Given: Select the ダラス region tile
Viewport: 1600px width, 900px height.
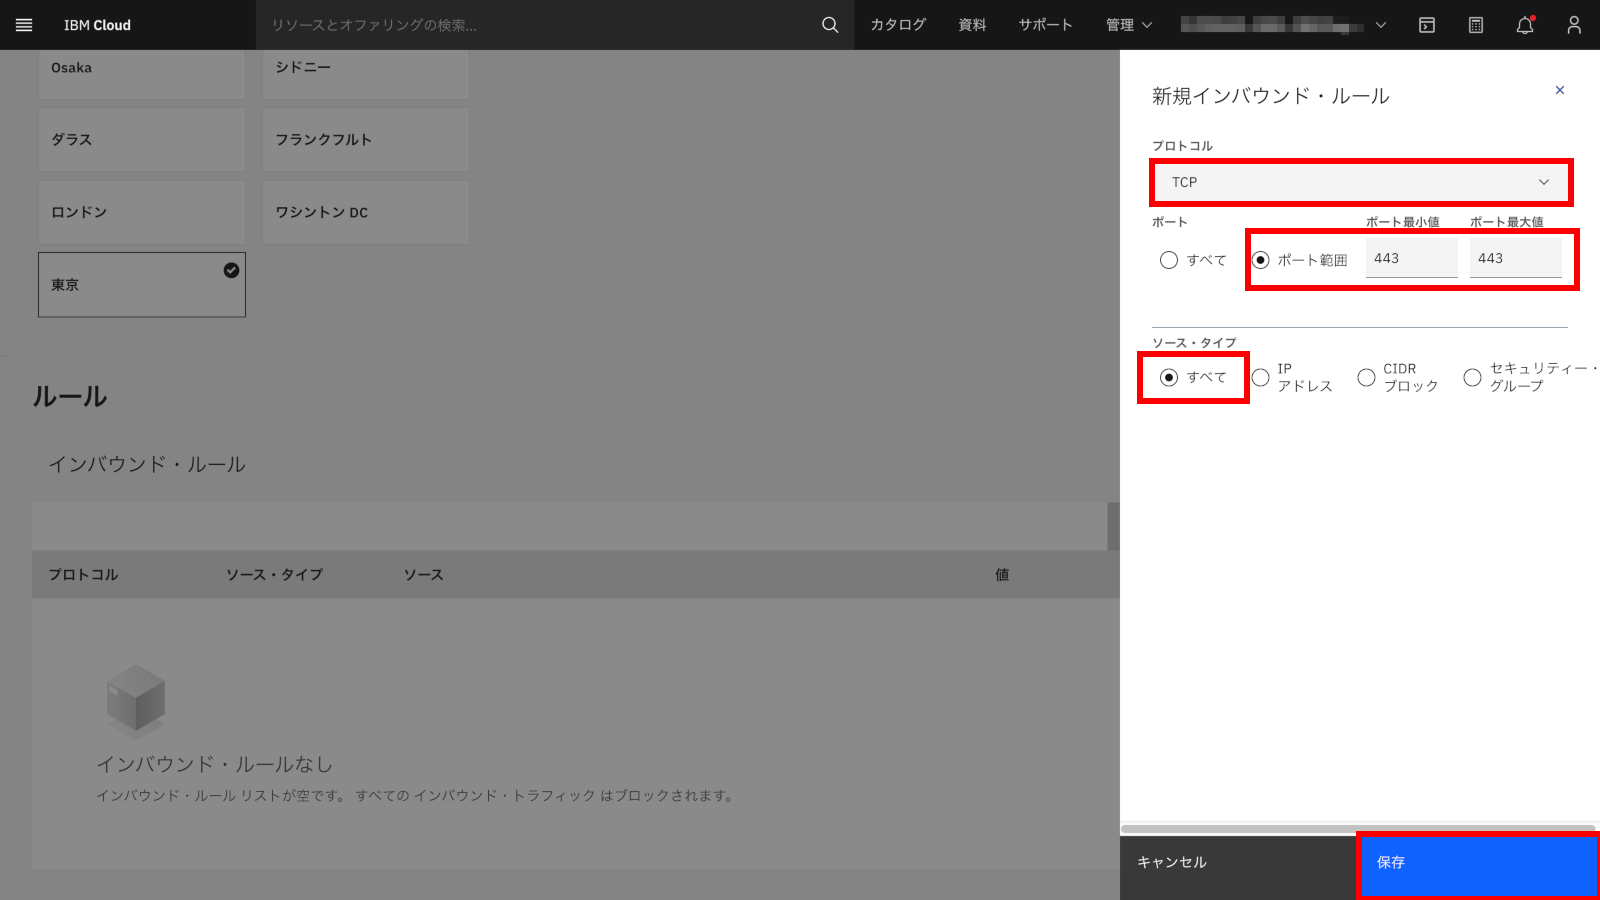Looking at the screenshot, I should (141, 139).
